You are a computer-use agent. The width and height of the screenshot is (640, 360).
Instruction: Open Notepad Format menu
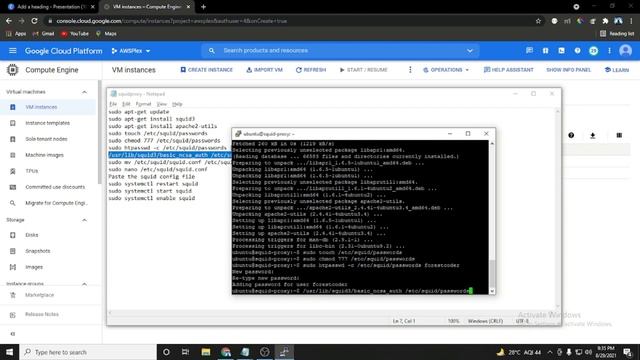click(143, 104)
